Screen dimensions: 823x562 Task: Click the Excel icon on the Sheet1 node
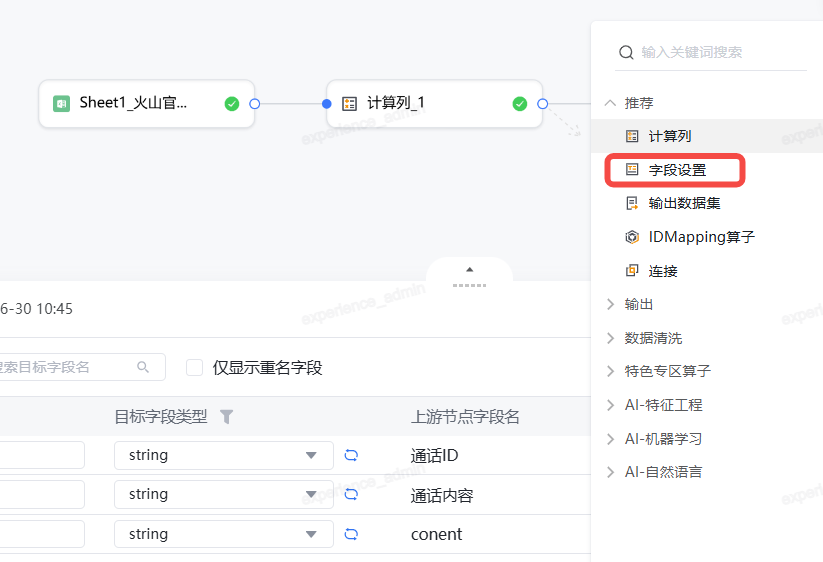[x=61, y=103]
